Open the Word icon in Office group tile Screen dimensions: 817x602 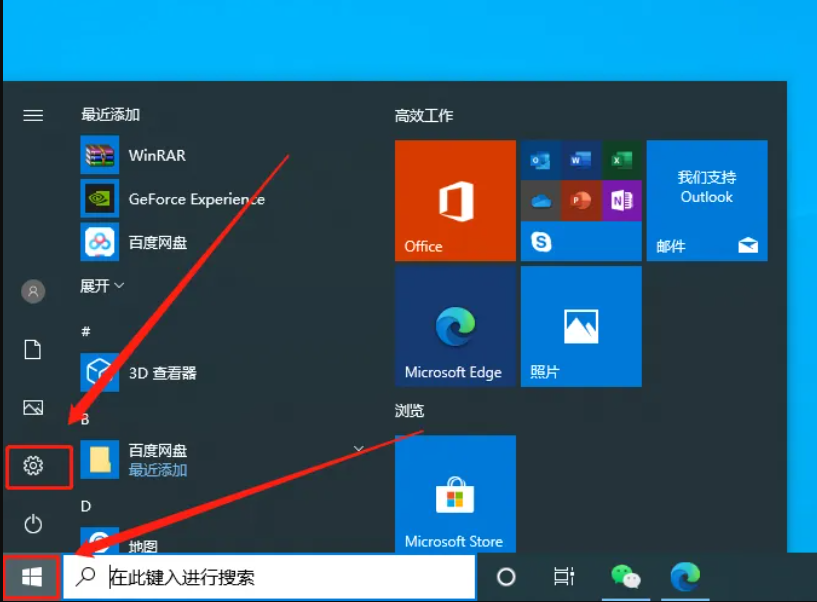point(581,161)
